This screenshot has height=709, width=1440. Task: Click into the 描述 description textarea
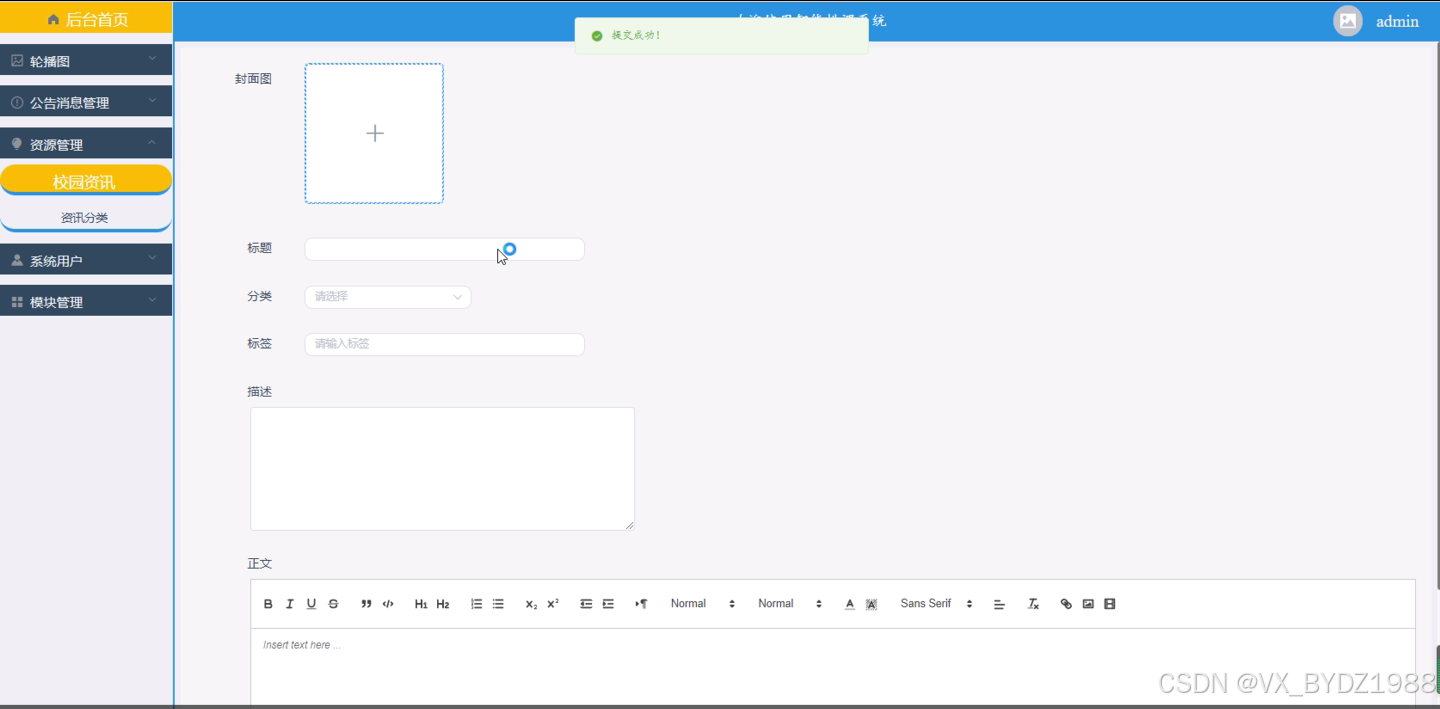pyautogui.click(x=442, y=468)
